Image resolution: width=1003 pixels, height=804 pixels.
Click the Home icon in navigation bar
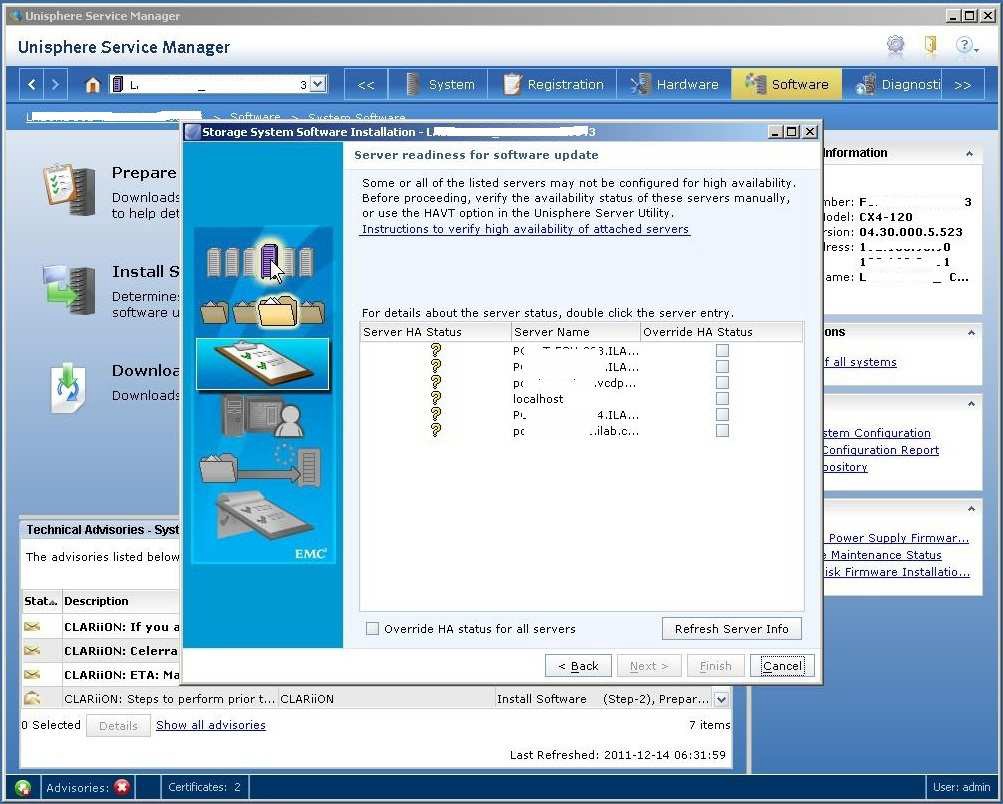point(93,84)
